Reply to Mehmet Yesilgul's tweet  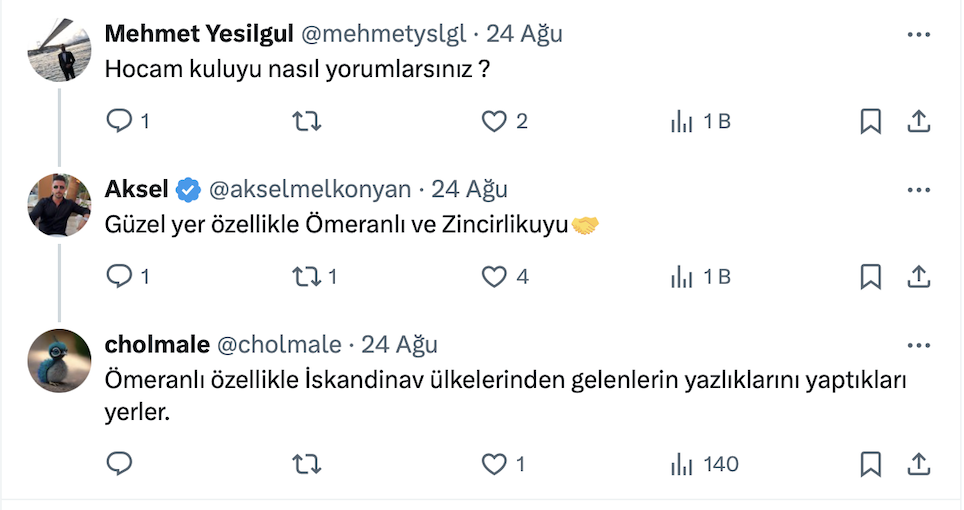120,122
